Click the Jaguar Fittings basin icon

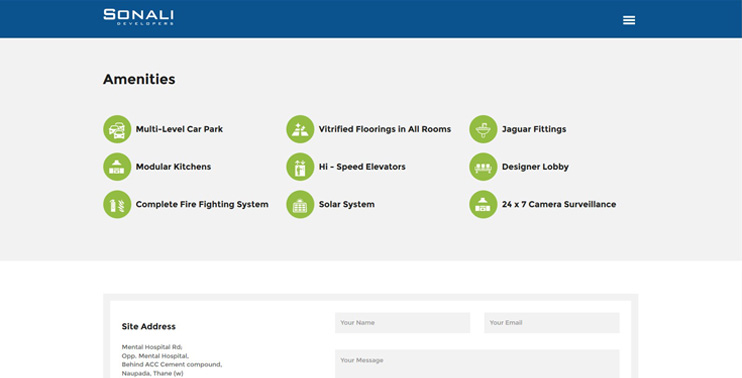[x=483, y=129]
